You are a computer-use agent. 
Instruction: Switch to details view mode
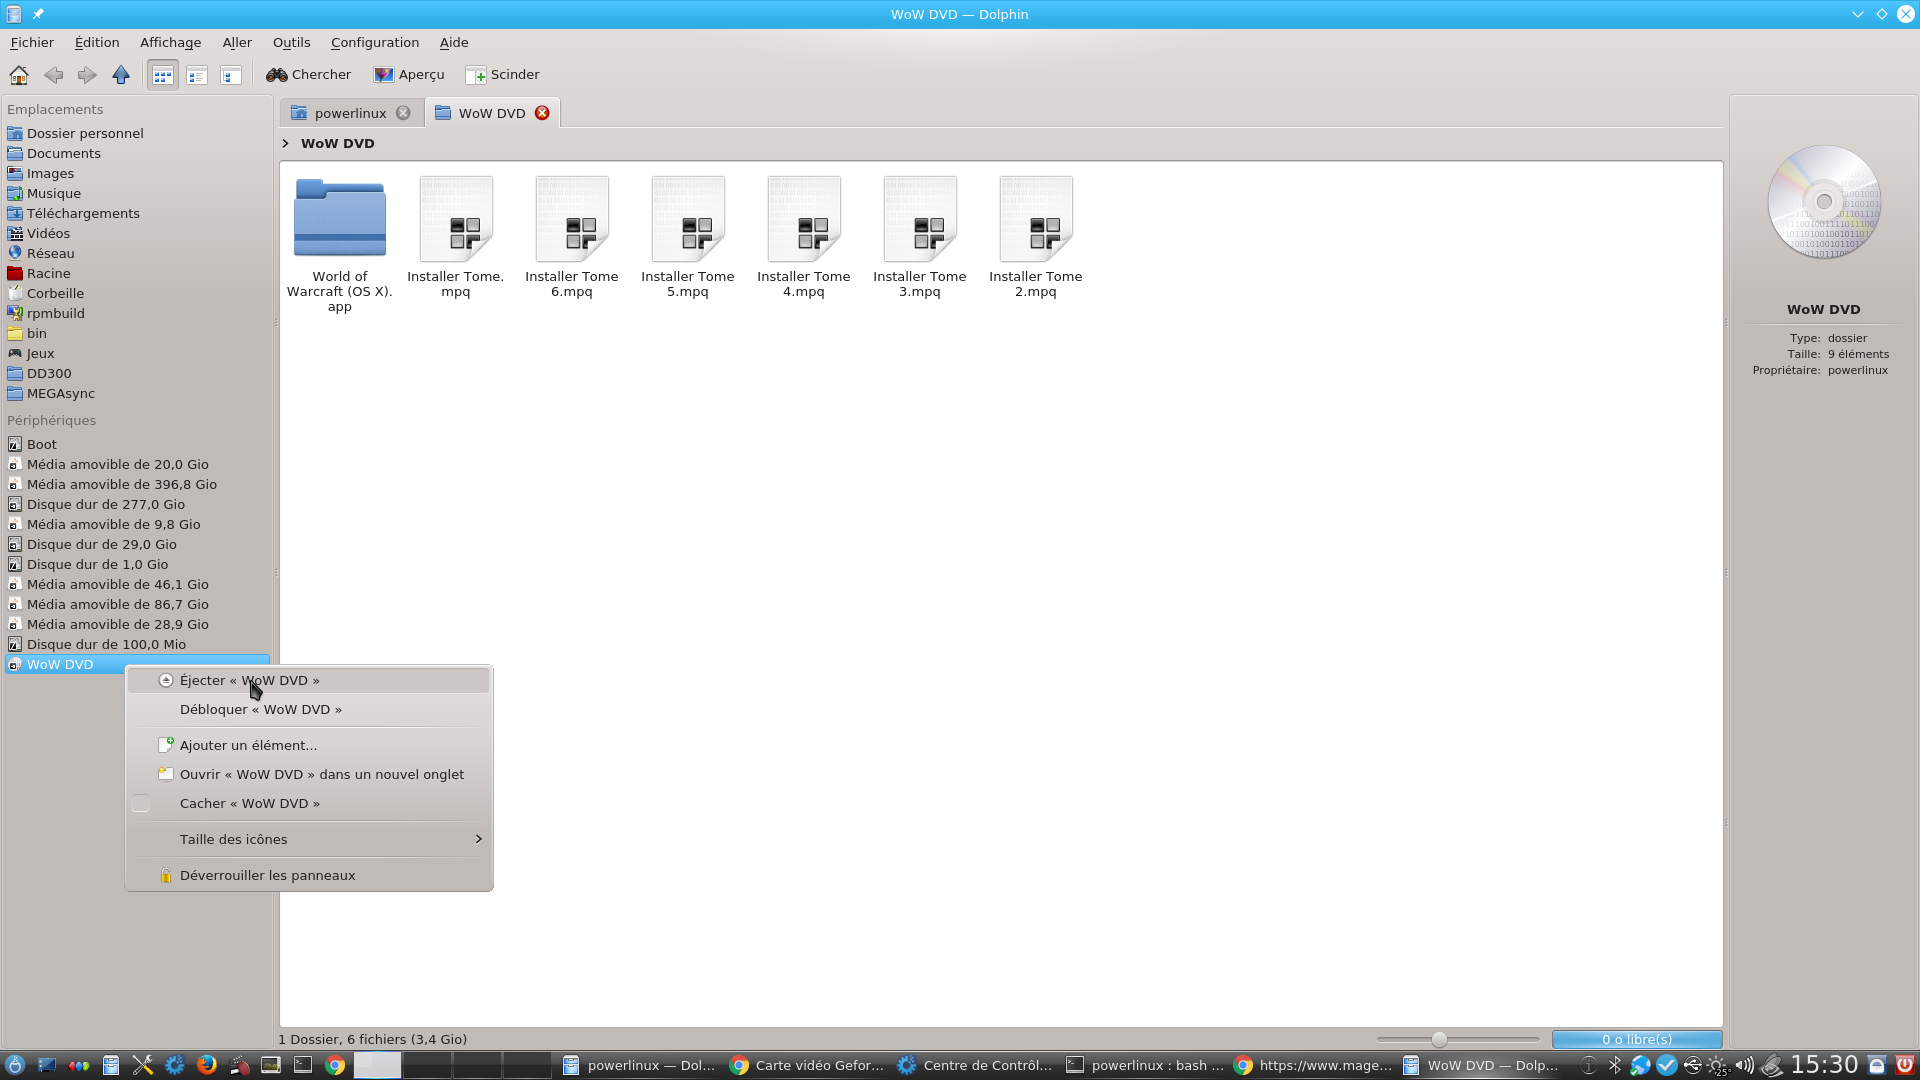pyautogui.click(x=231, y=75)
